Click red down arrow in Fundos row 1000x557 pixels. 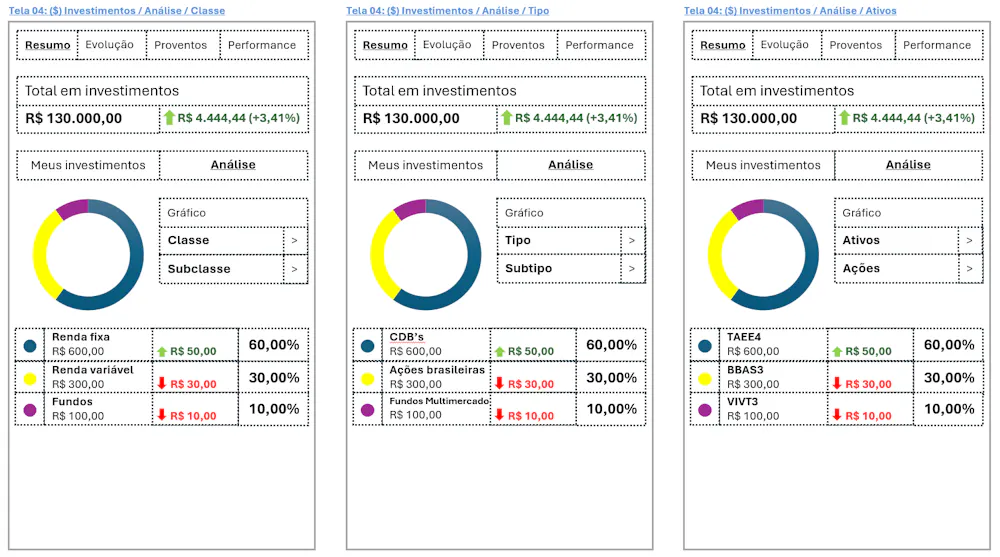click(162, 415)
